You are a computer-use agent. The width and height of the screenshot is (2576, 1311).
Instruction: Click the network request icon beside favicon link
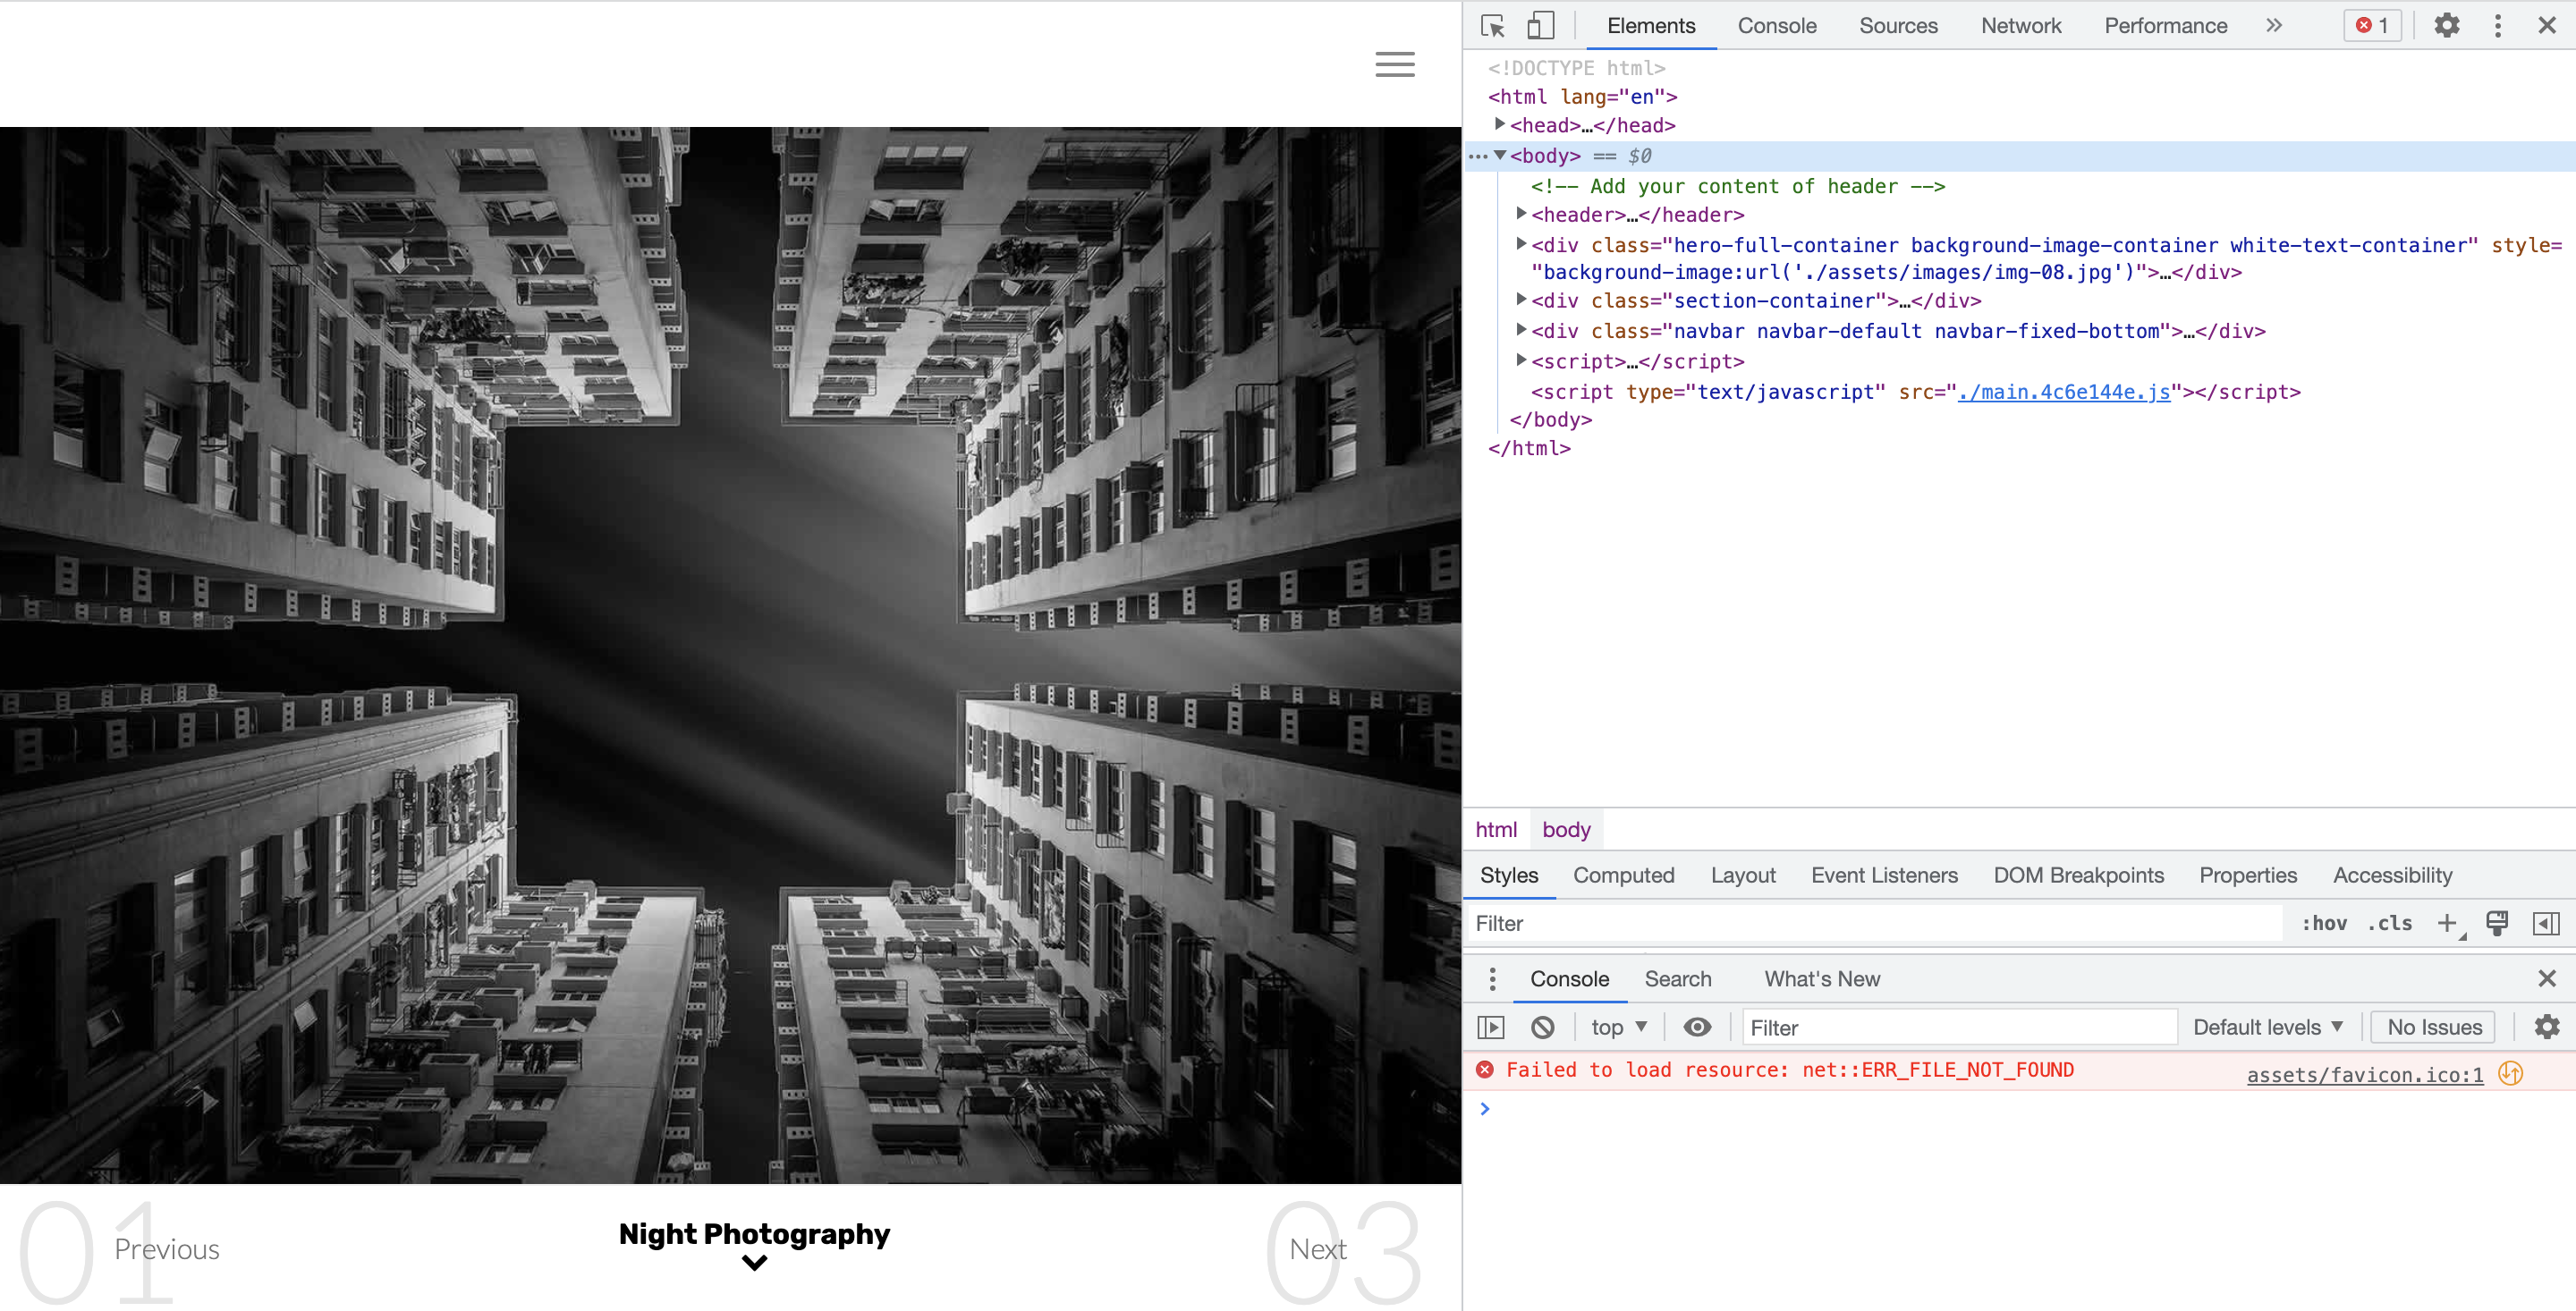coord(2510,1073)
